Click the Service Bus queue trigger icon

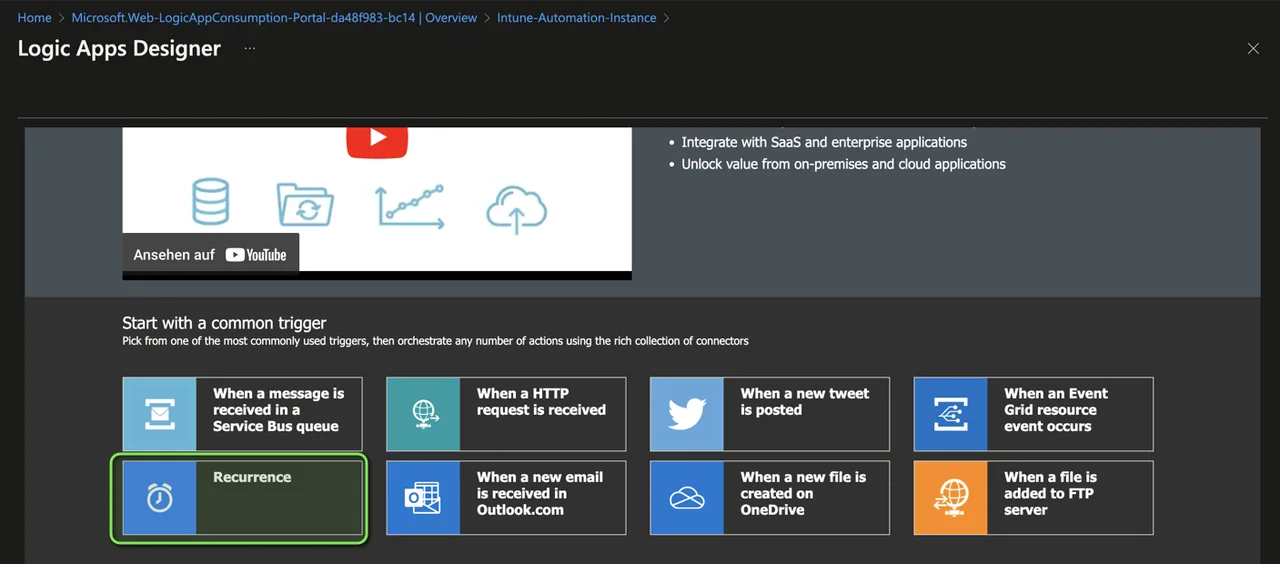pyautogui.click(x=160, y=414)
